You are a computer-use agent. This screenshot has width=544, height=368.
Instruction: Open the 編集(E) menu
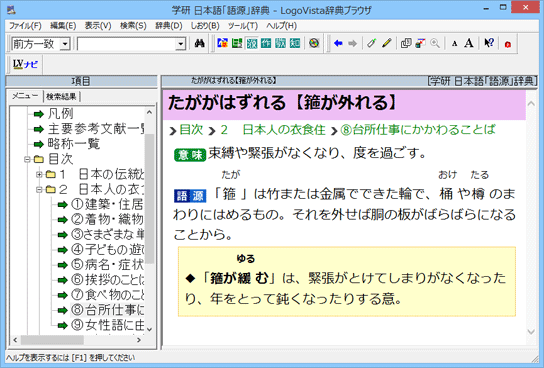click(x=63, y=26)
